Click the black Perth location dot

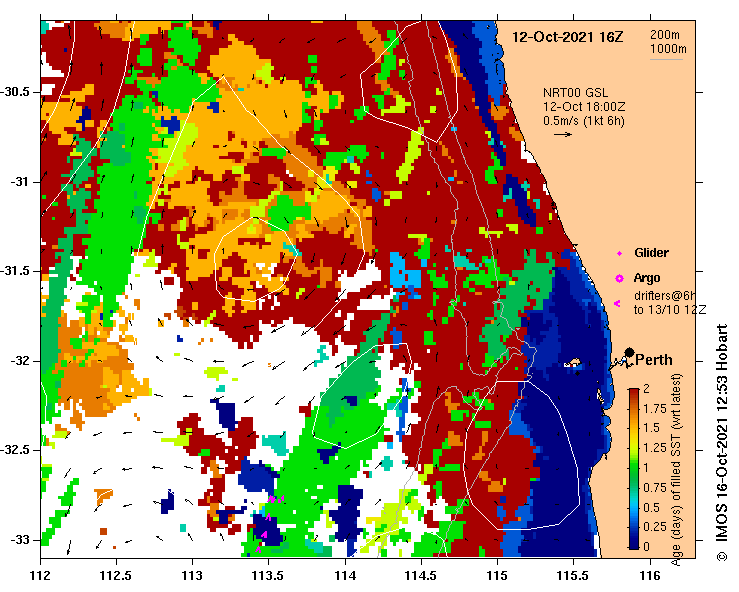629,353
